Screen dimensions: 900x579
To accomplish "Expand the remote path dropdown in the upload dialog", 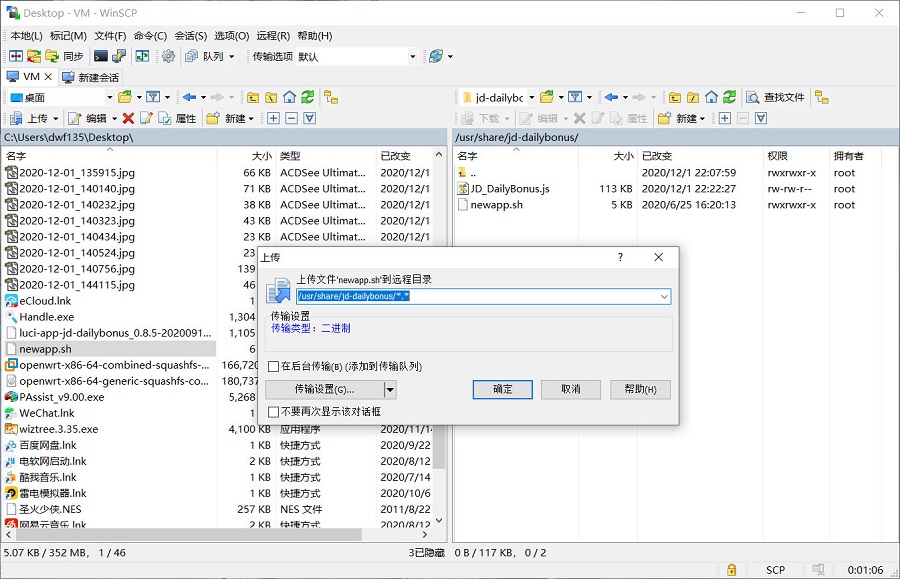I will coord(664,297).
